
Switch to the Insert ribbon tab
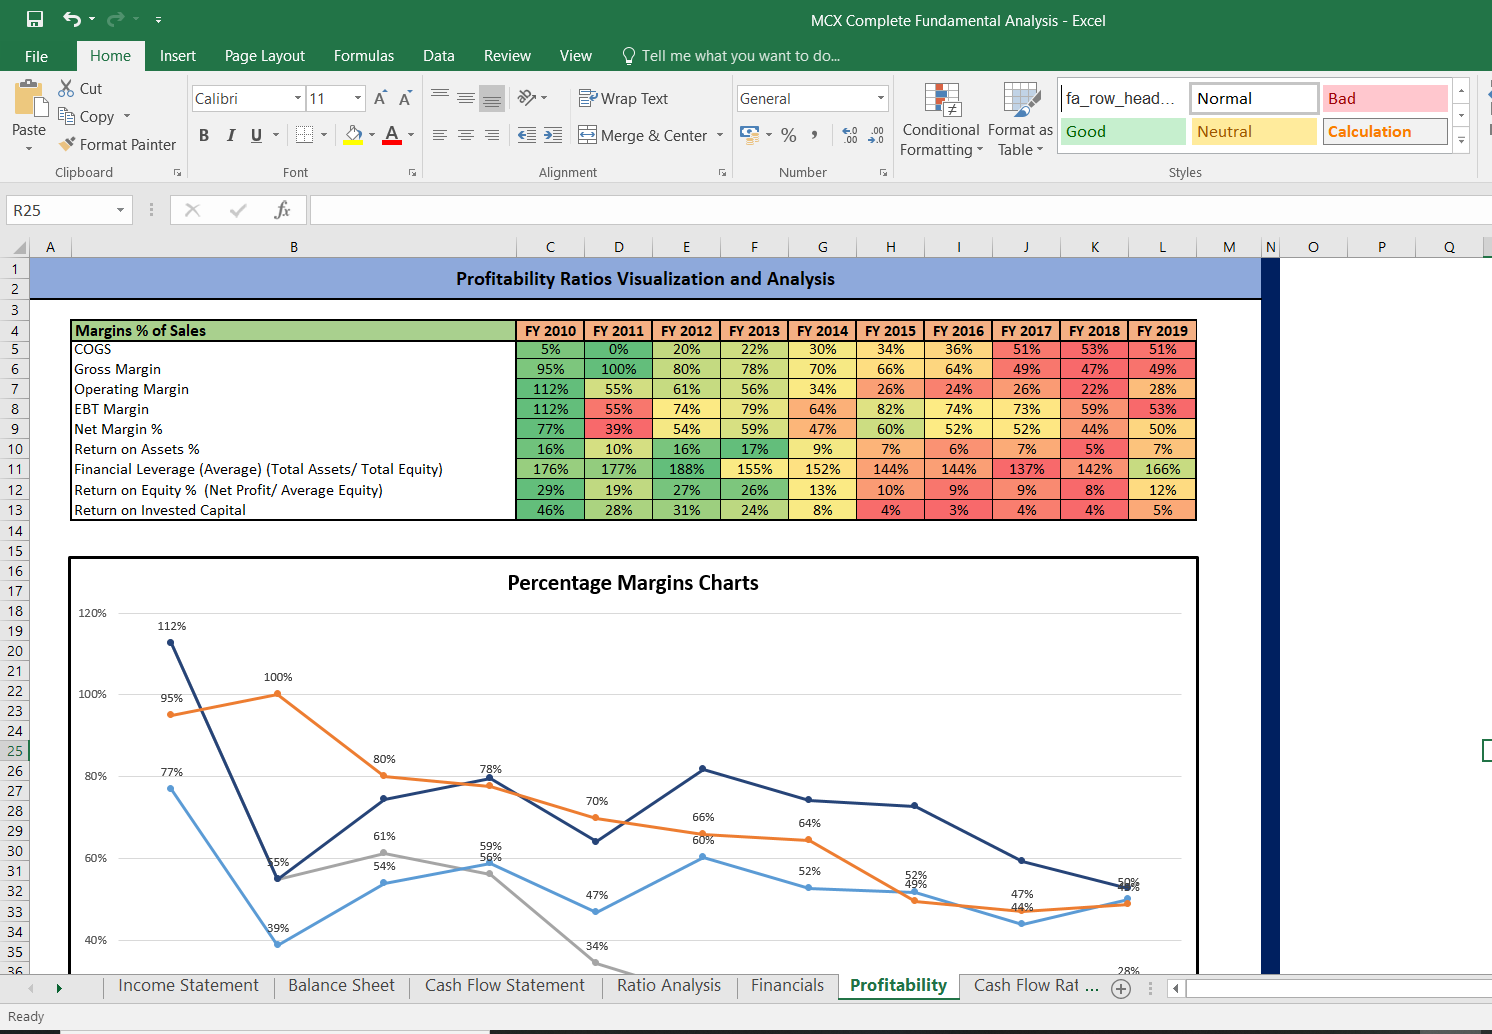(178, 56)
